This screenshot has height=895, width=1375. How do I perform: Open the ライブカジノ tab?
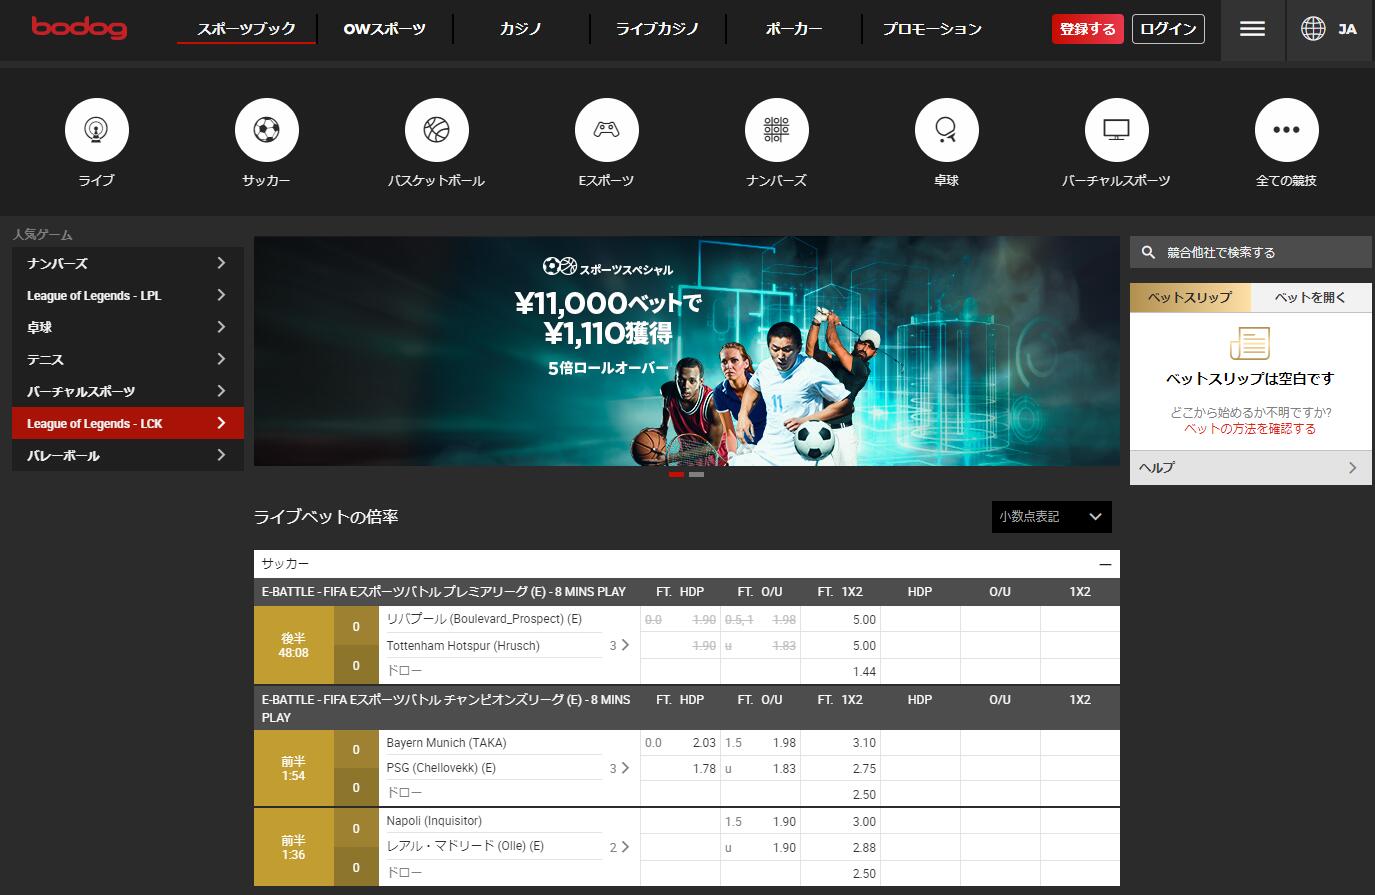point(657,29)
